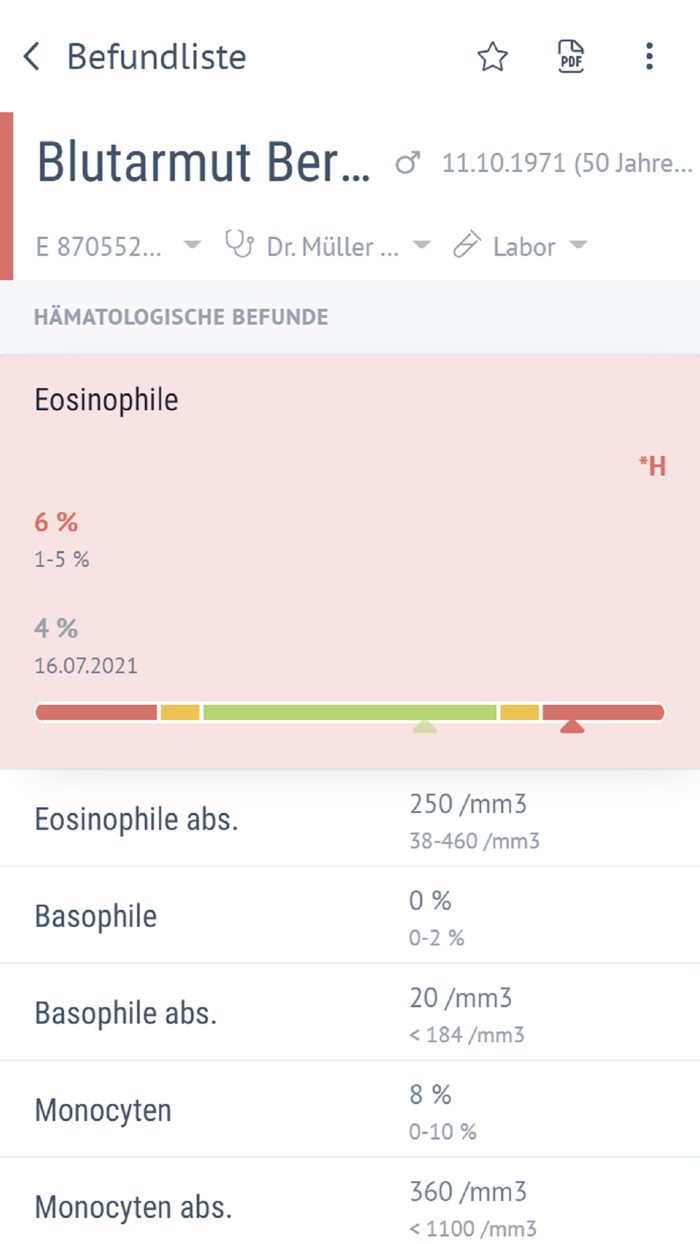Tap the stethoscope doctor icon
This screenshot has height=1244, width=700.
239,245
